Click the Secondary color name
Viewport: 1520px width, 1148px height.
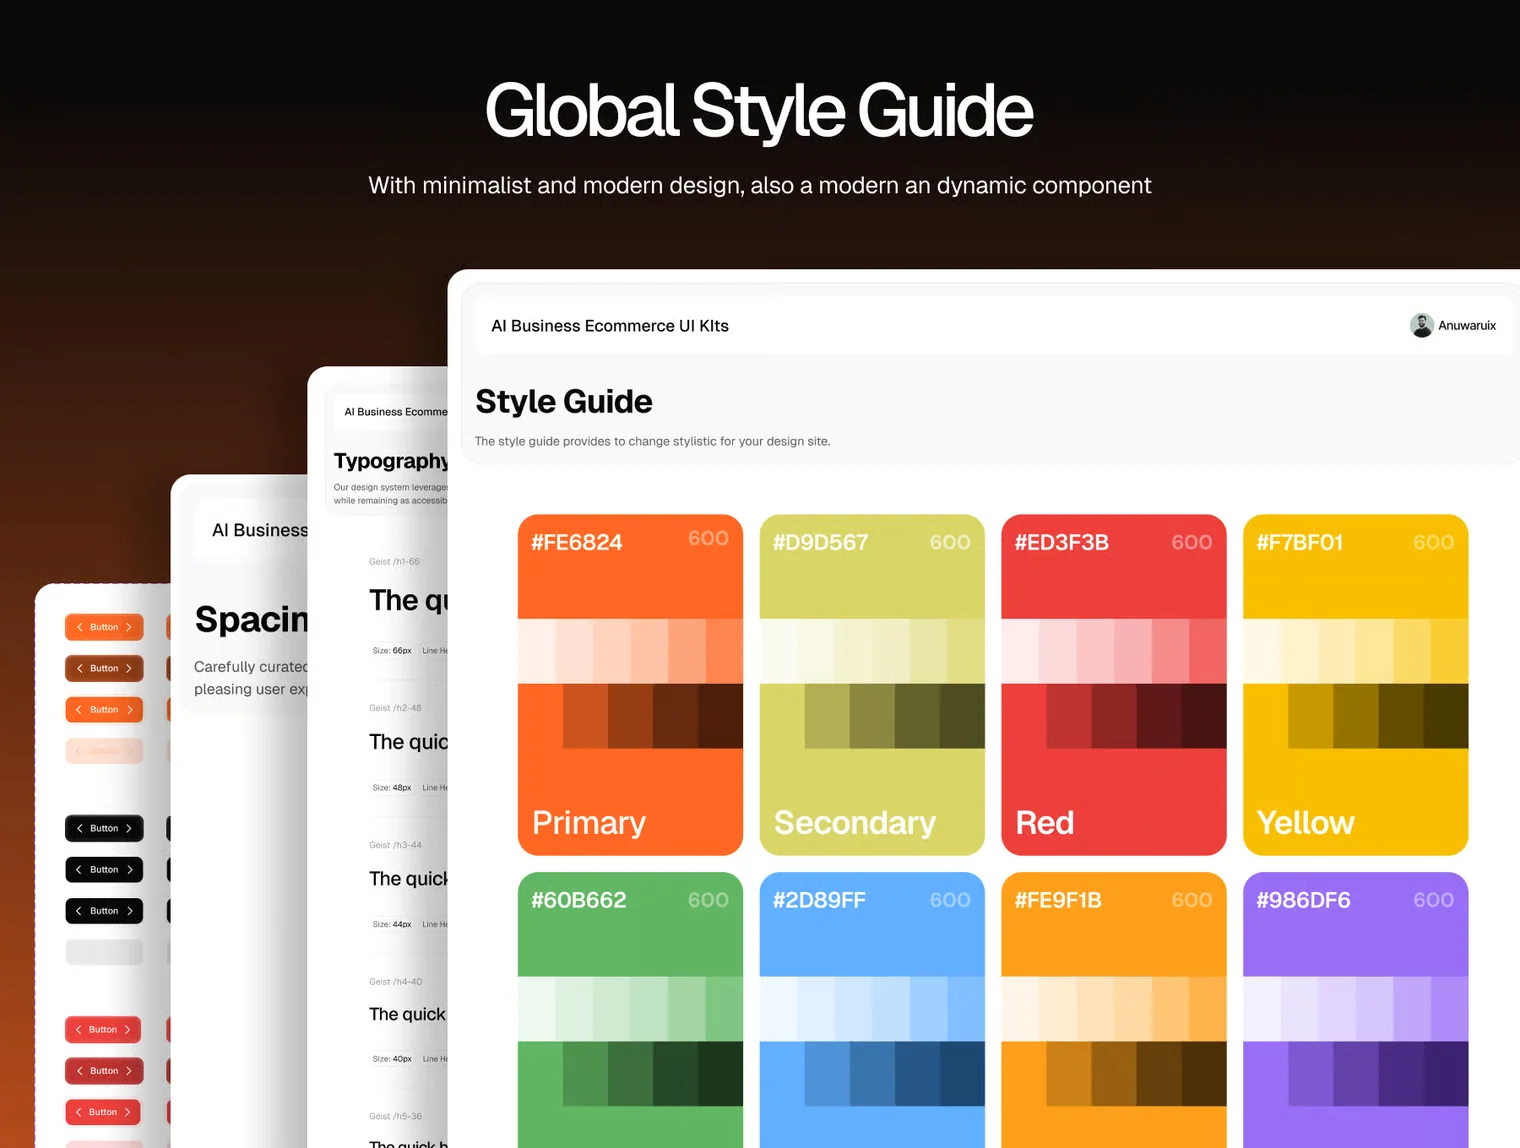pos(855,822)
